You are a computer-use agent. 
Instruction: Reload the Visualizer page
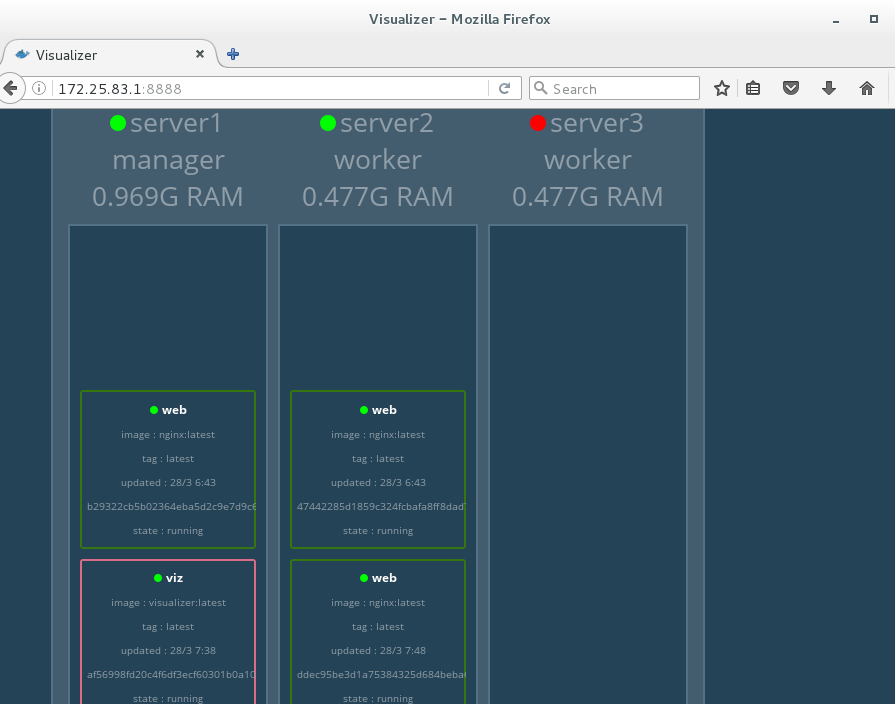(505, 88)
